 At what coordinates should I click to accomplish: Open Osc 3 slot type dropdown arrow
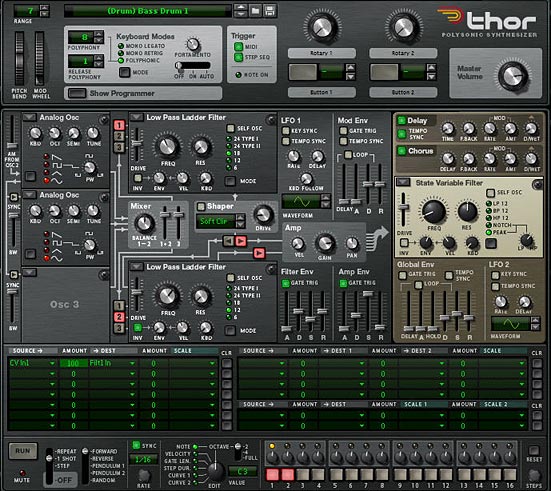coord(30,272)
